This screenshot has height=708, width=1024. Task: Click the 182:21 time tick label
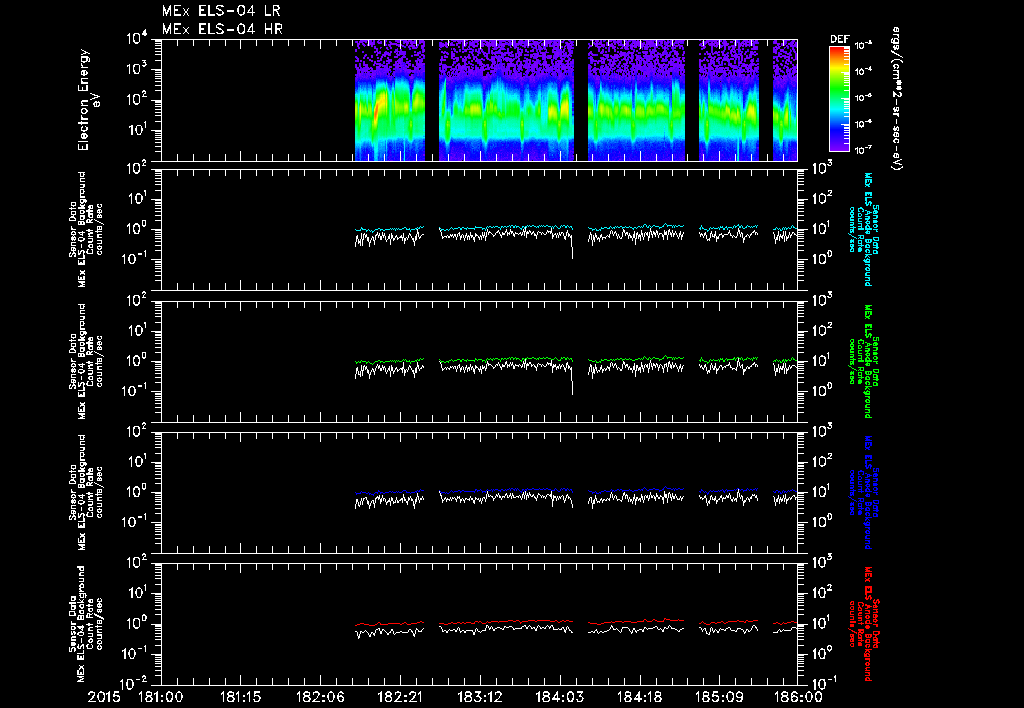400,696
